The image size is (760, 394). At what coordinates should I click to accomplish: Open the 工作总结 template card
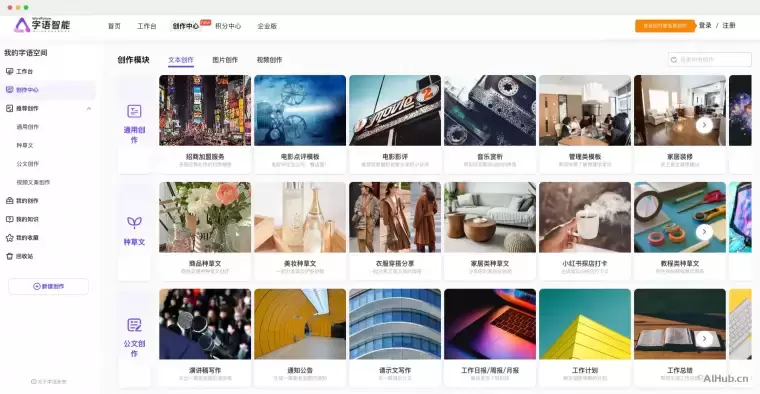click(680, 338)
